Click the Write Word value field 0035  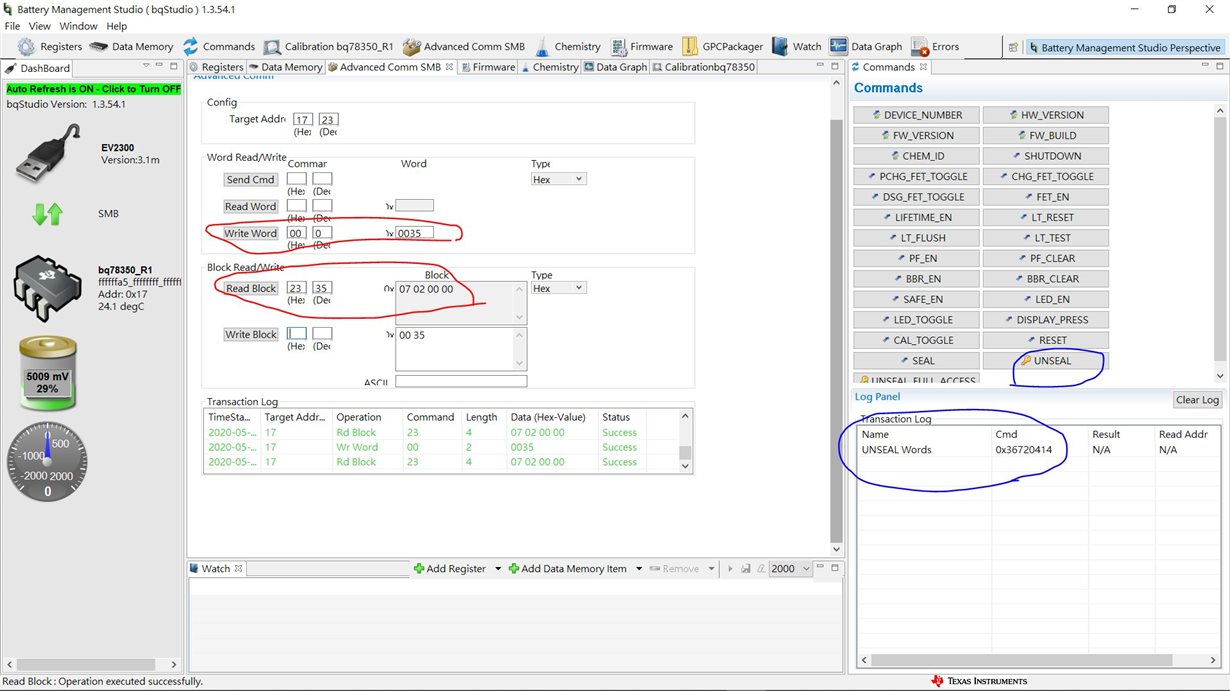415,233
